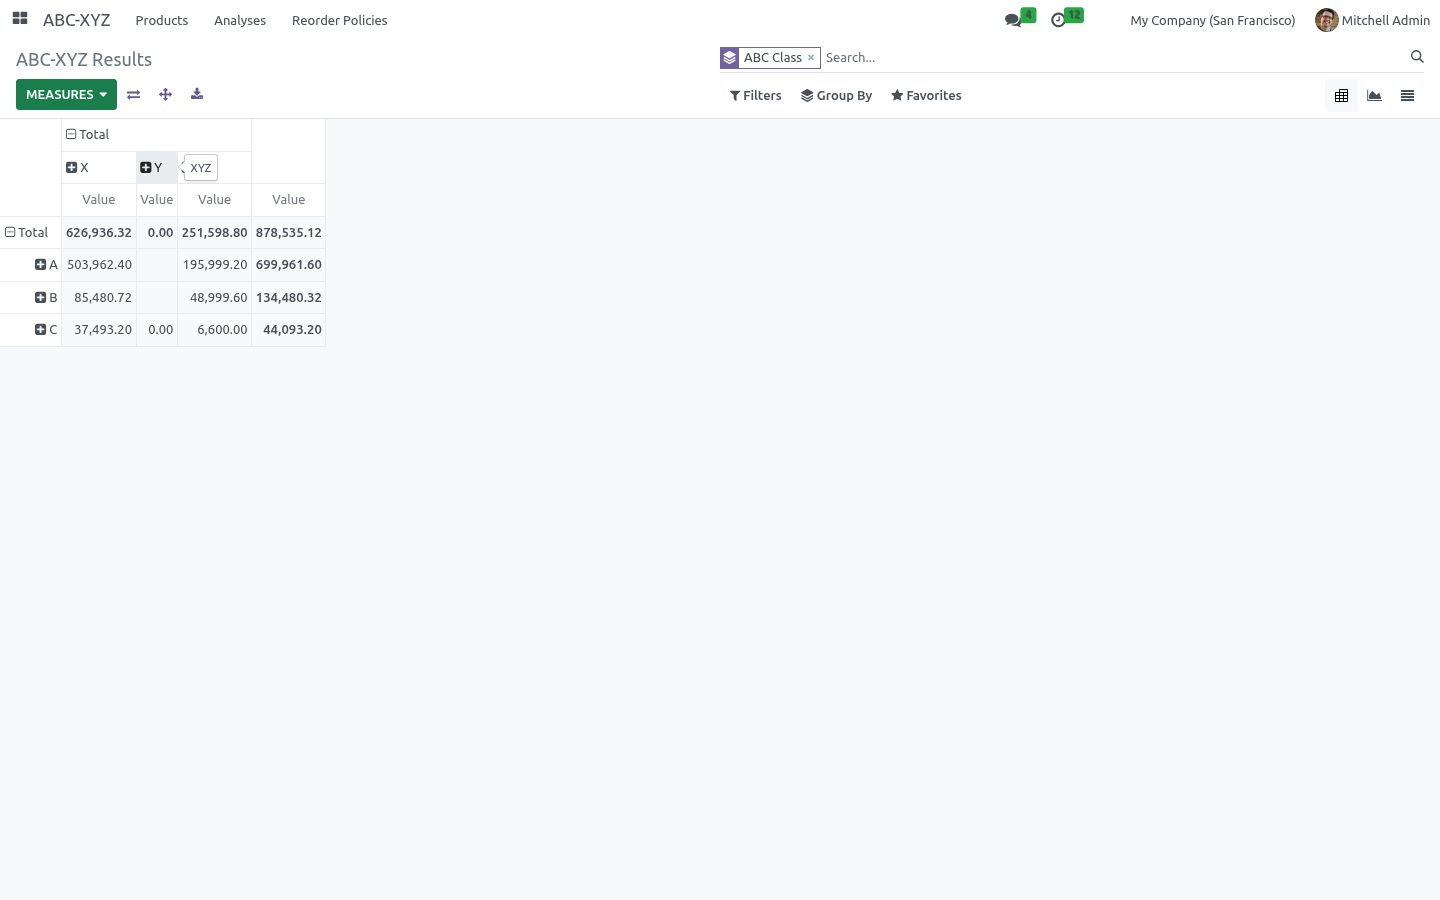Screen dimensions: 1440x900
Task: Download the pivot table as xlsx
Action: [197, 94]
